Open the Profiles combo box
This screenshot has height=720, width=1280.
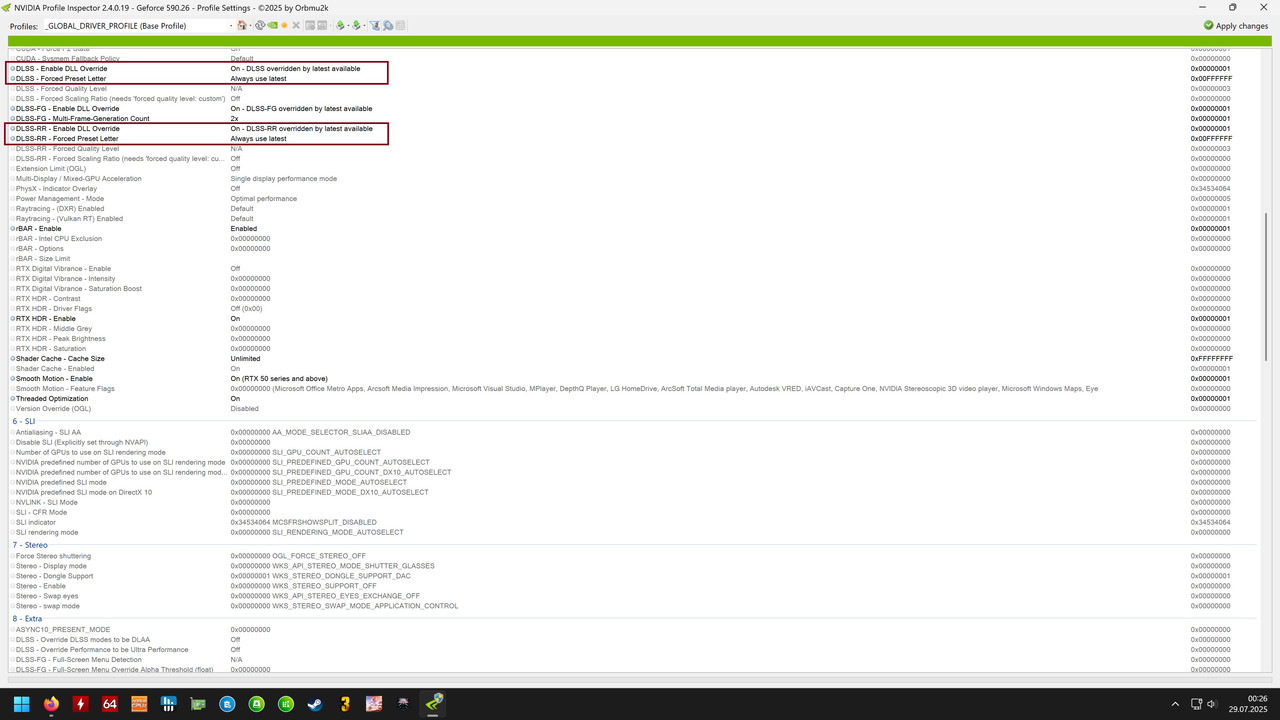click(138, 25)
